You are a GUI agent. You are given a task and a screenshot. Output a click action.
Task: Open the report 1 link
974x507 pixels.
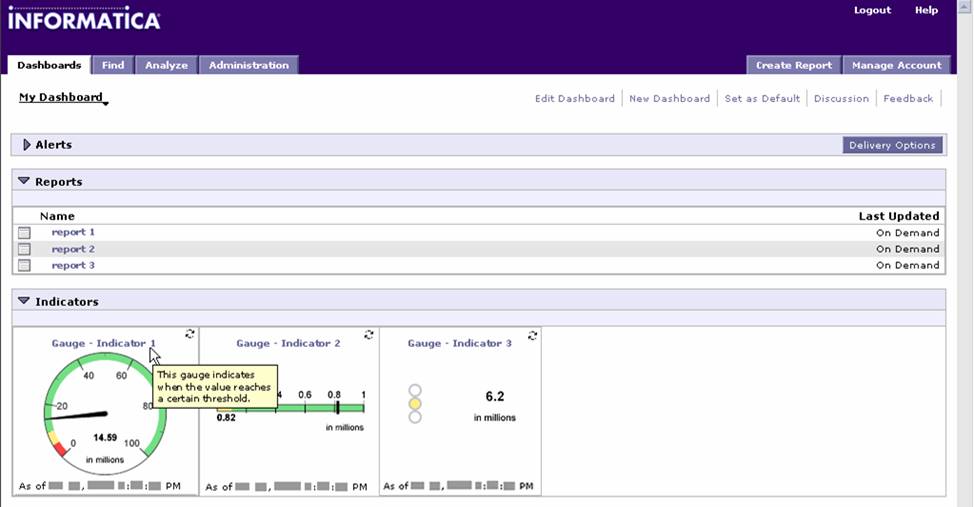click(73, 232)
